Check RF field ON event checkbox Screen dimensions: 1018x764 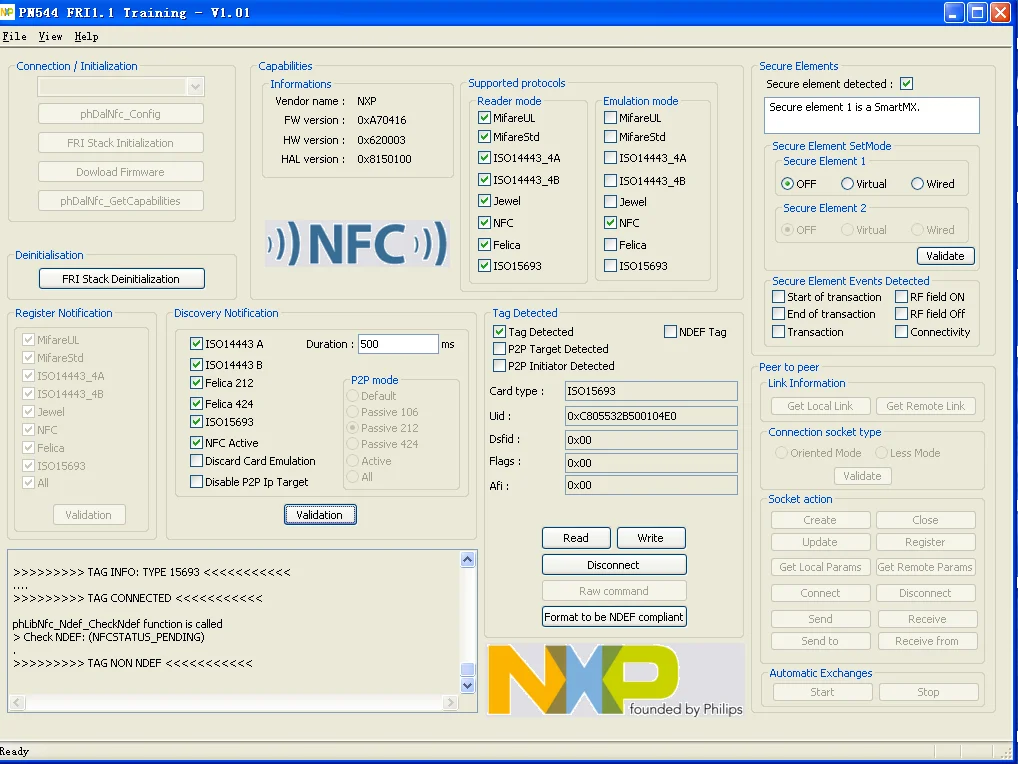point(901,297)
